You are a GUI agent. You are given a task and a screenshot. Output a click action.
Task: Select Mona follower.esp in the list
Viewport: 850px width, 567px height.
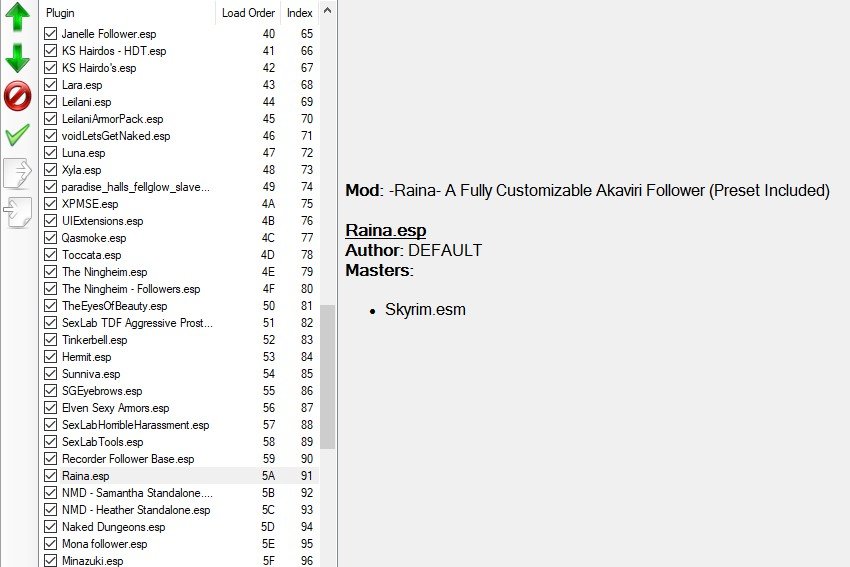click(181, 543)
